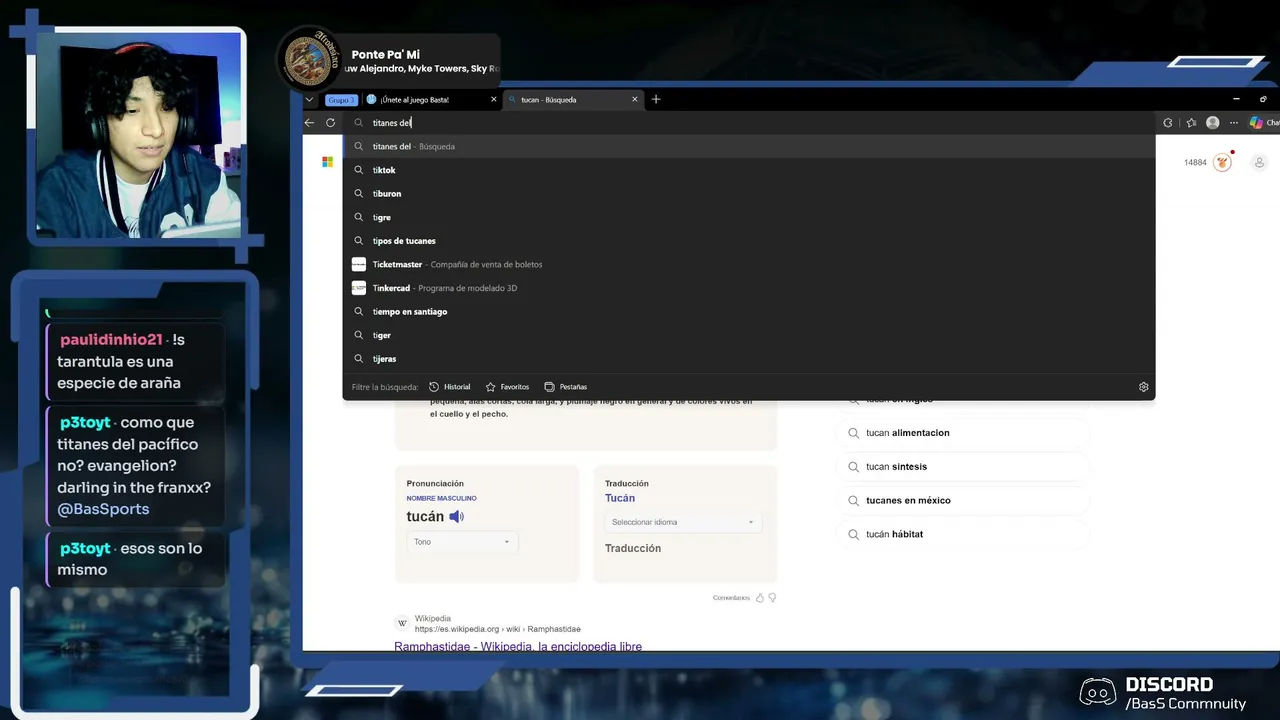Click the thumbs-up feedback icon
The width and height of the screenshot is (1280, 720).
coord(760,598)
